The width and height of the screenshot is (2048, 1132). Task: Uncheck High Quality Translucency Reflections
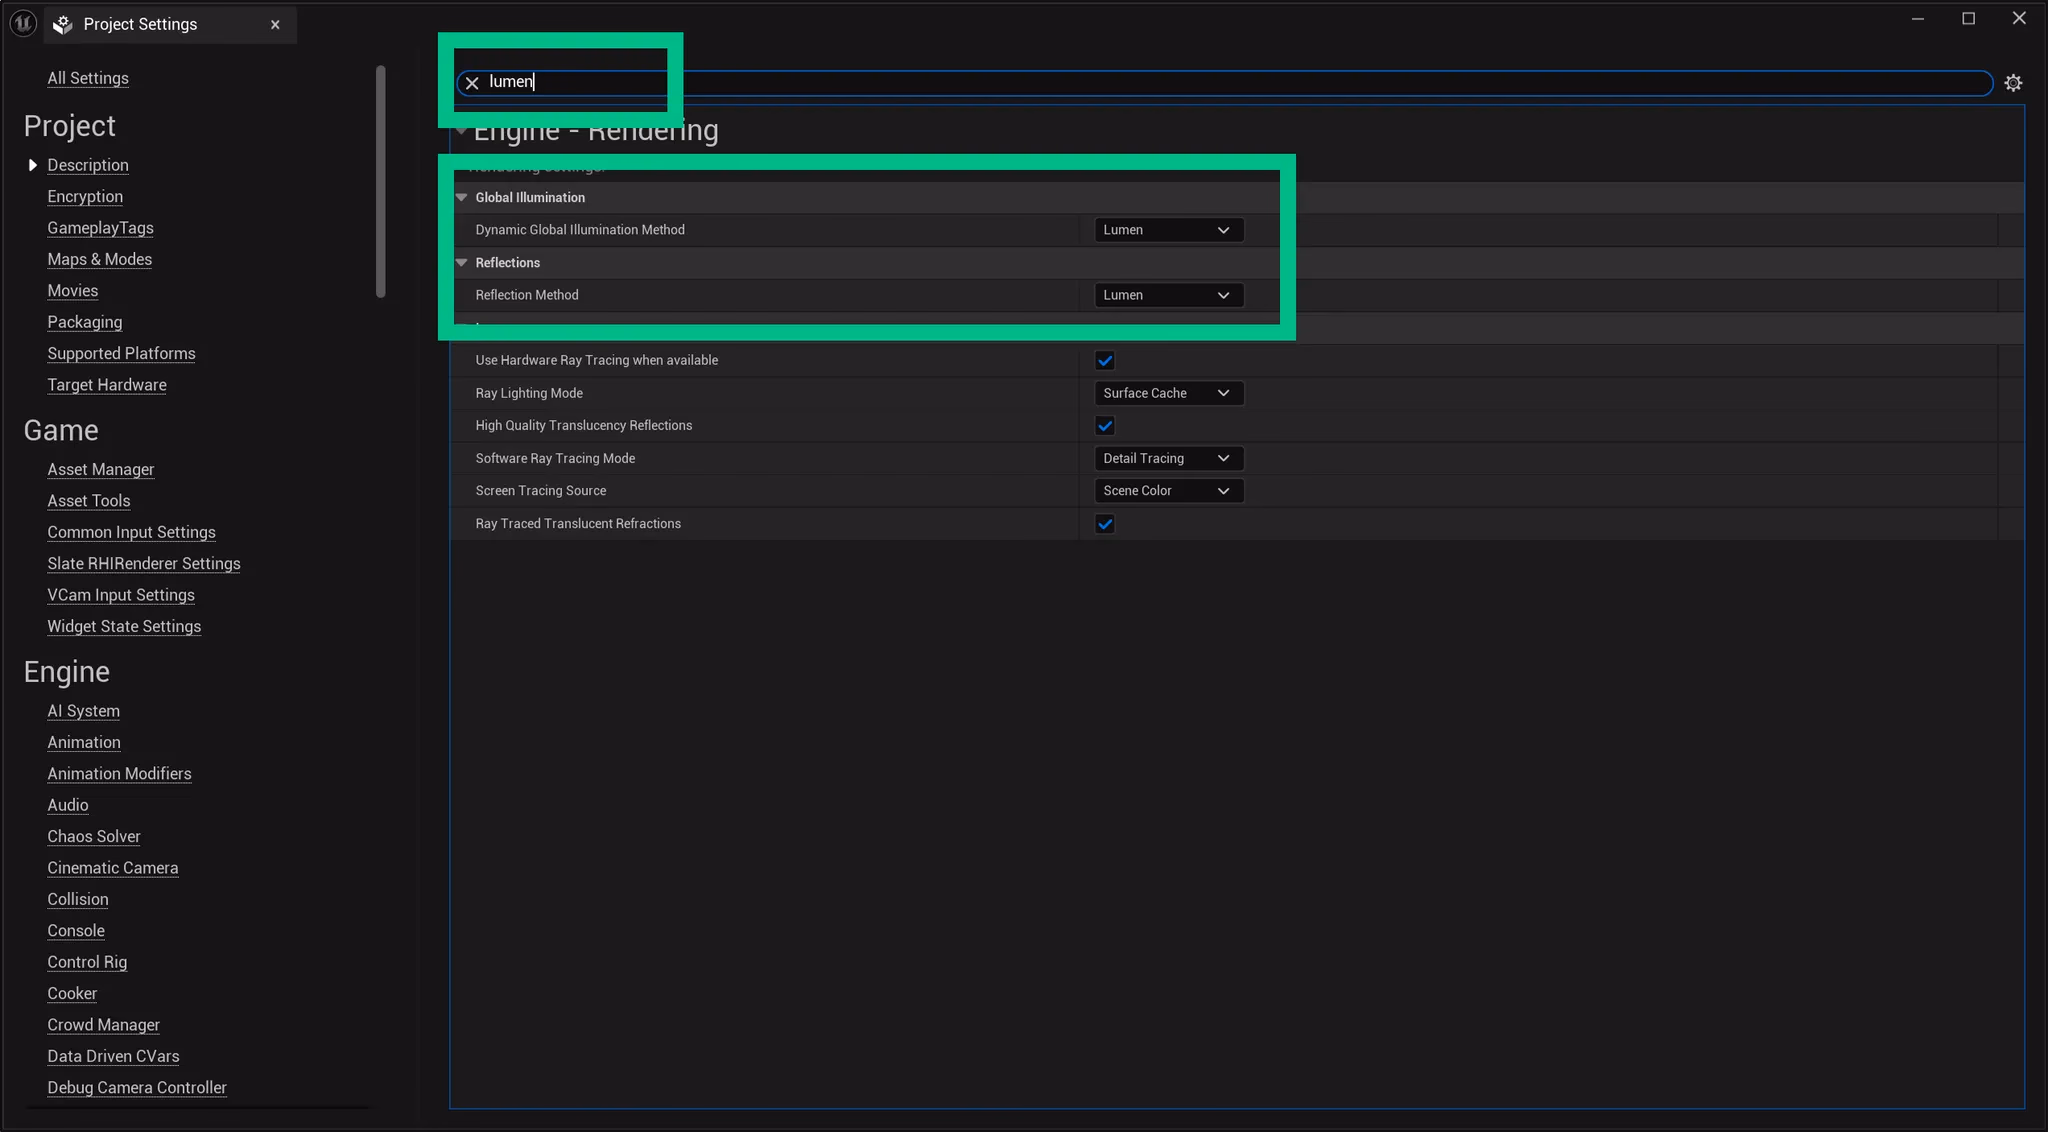(1104, 425)
